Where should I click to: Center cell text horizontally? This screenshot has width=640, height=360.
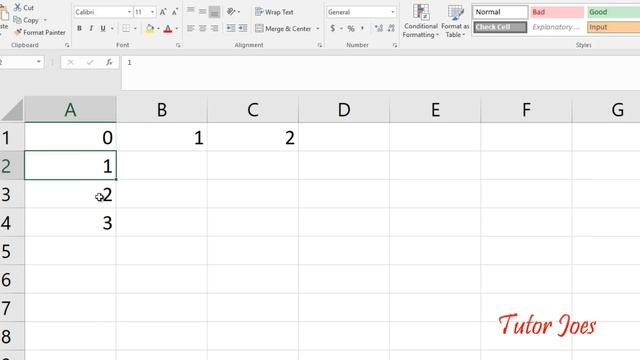(202, 28)
